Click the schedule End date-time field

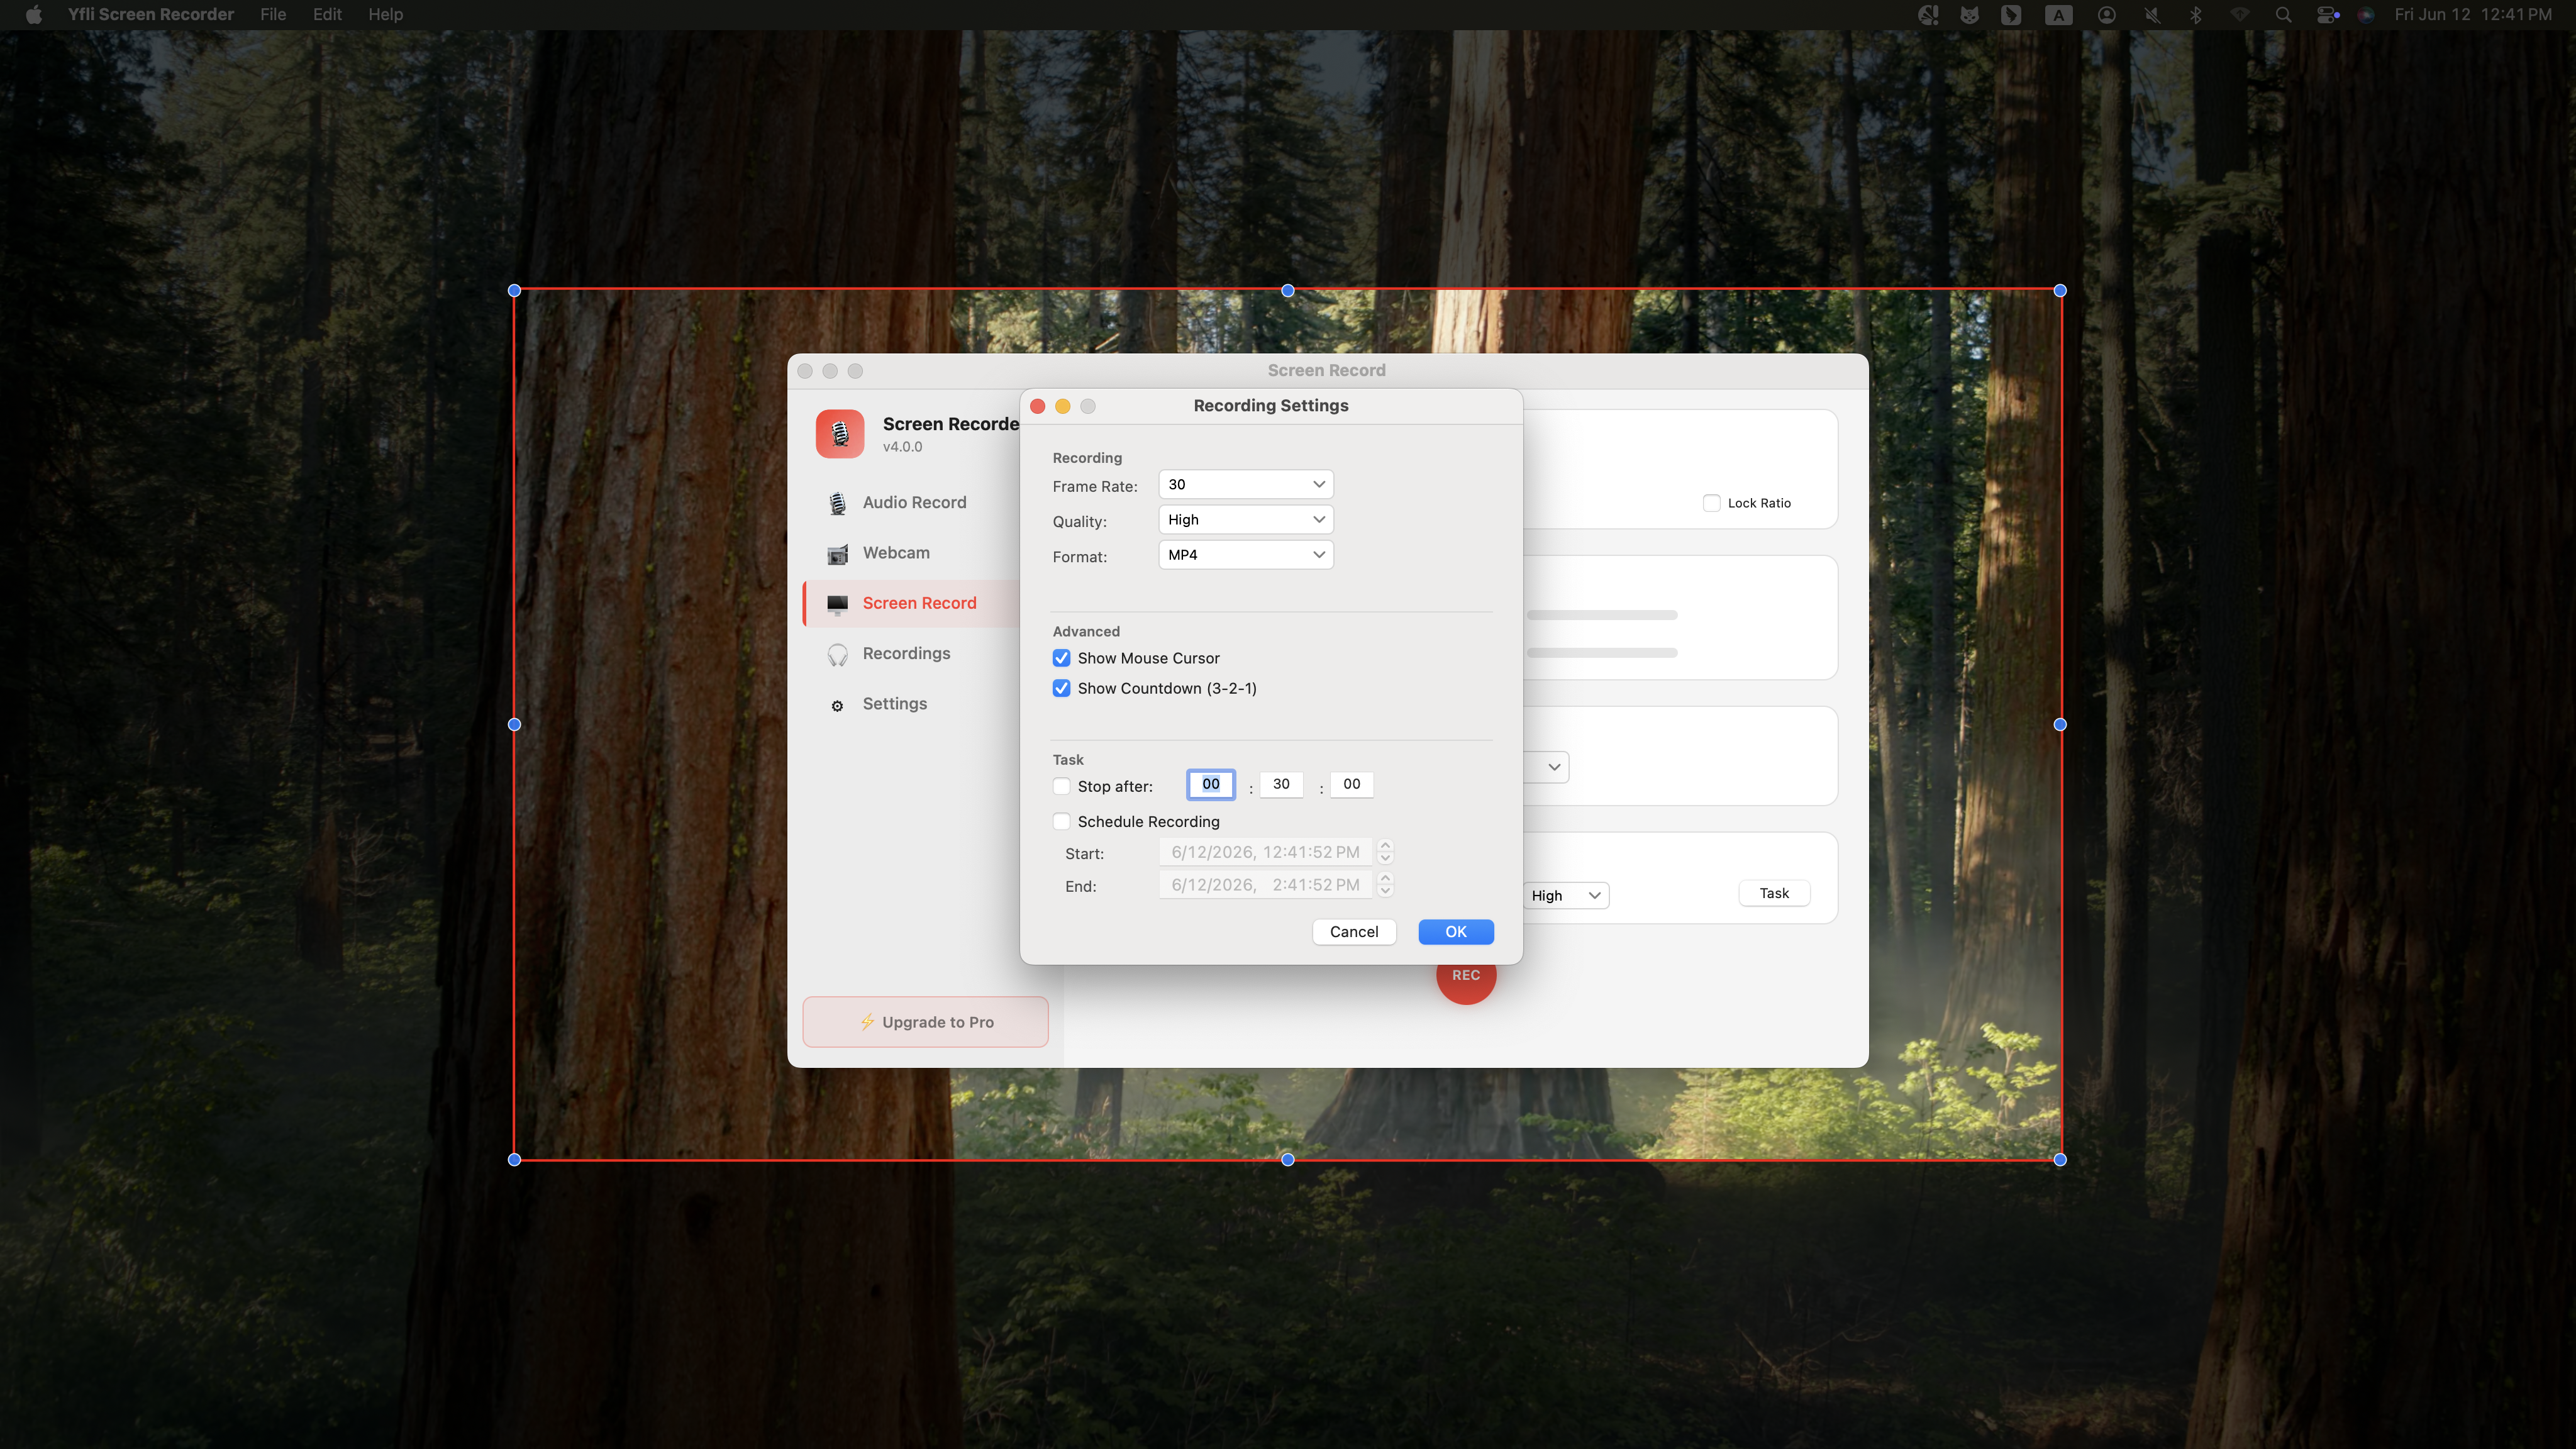click(1265, 885)
